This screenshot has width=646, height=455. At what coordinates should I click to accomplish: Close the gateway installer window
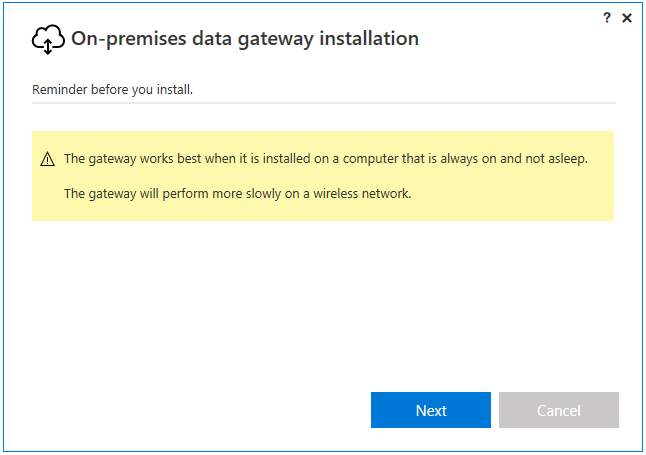pos(627,18)
